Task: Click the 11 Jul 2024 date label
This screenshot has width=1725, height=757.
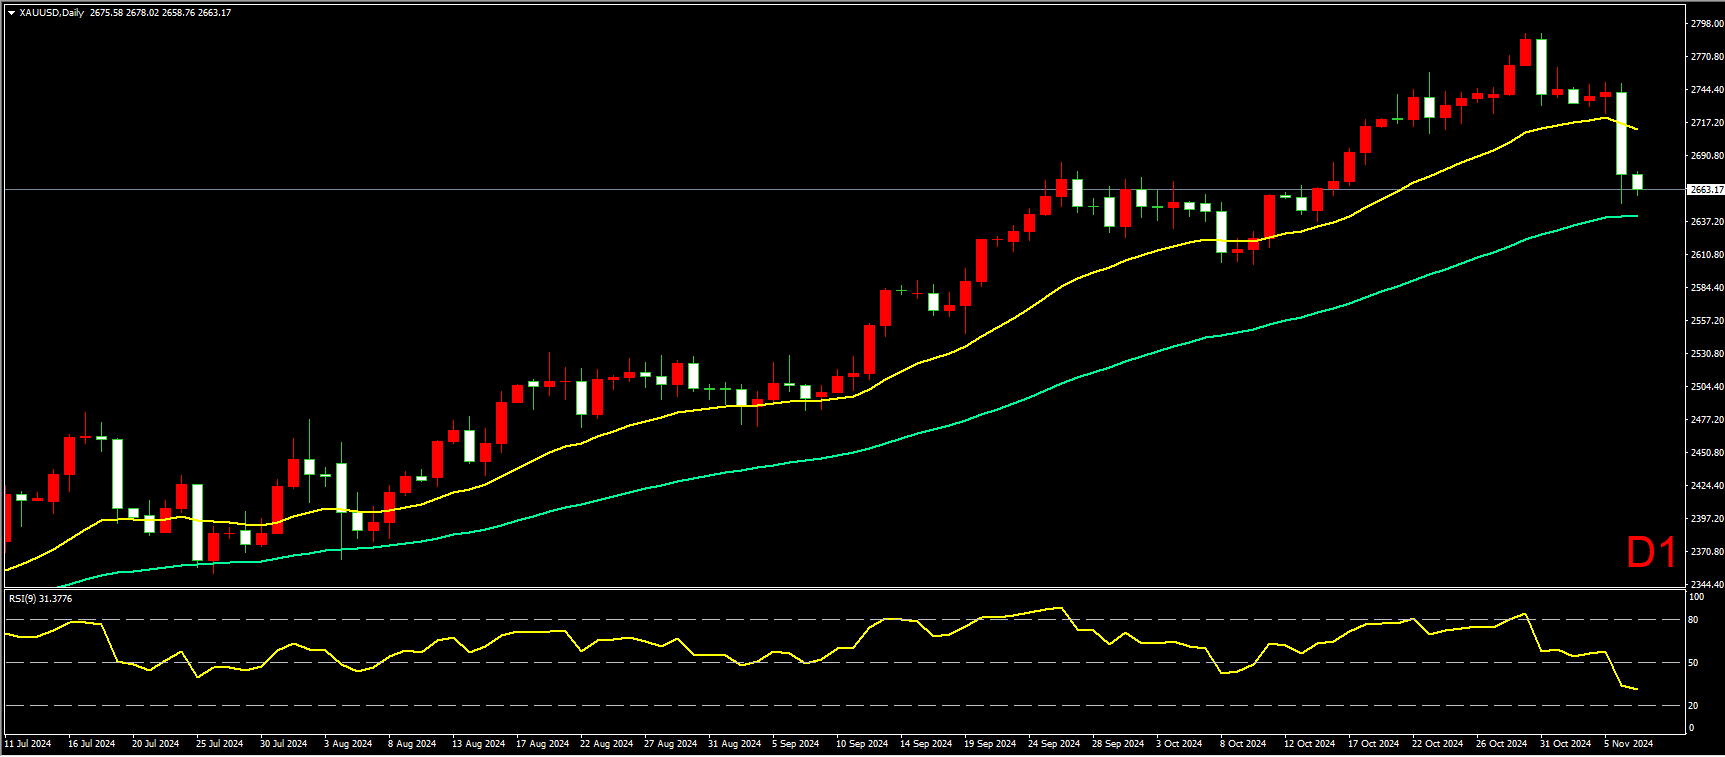Action: [28, 744]
